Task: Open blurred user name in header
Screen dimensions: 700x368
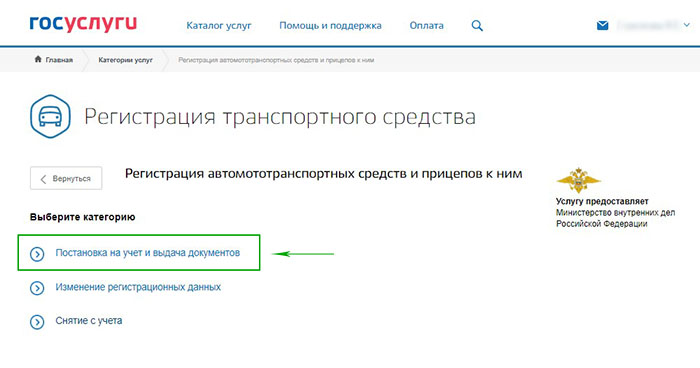Action: click(x=648, y=25)
